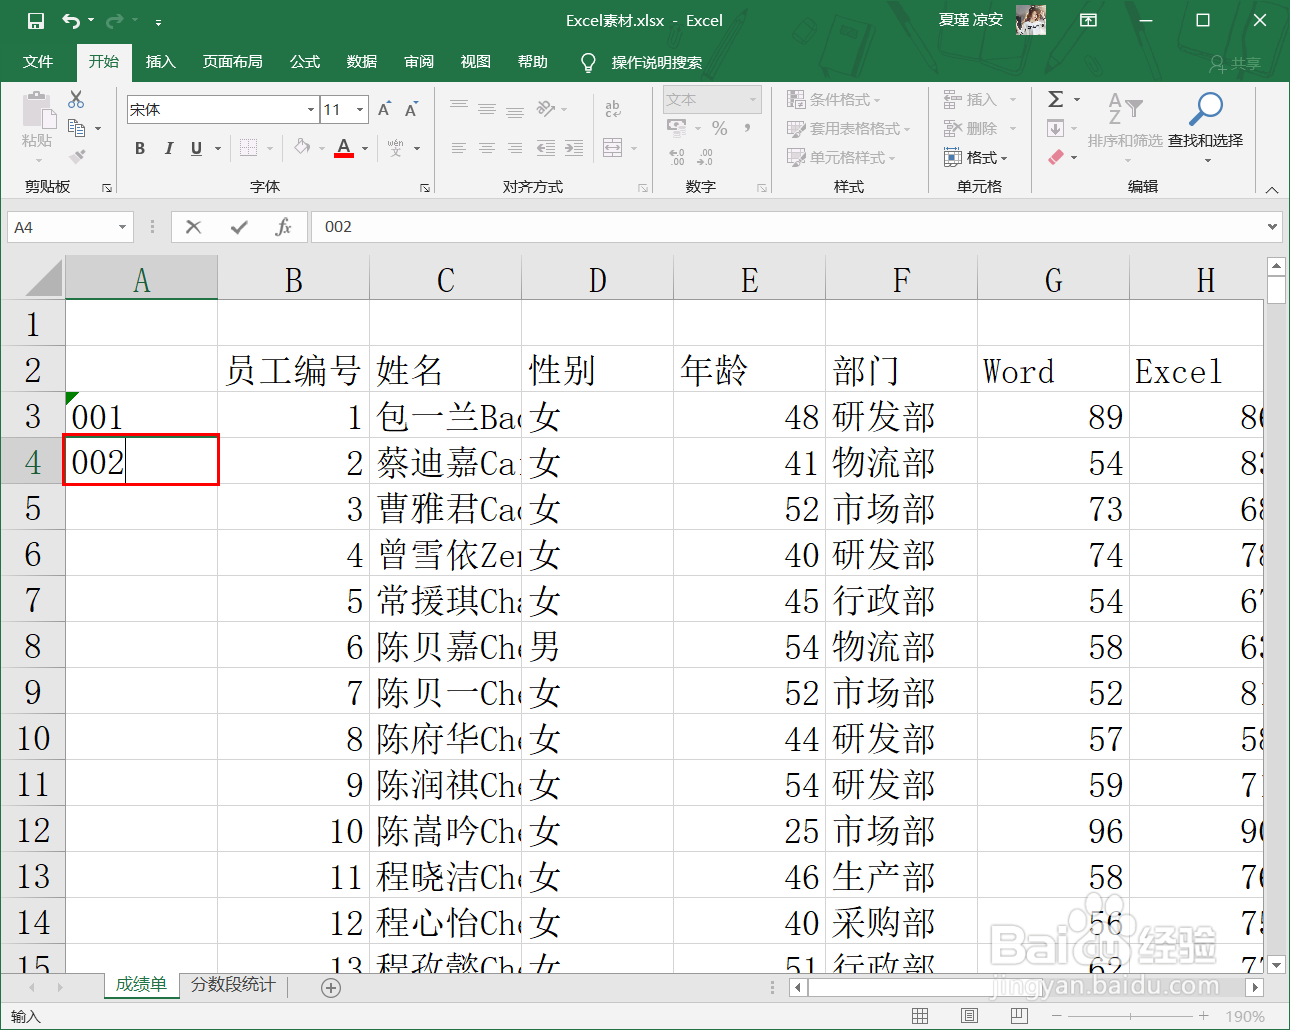The image size is (1290, 1030).
Task: Open Find & Select magnifier icon
Action: point(1206,110)
